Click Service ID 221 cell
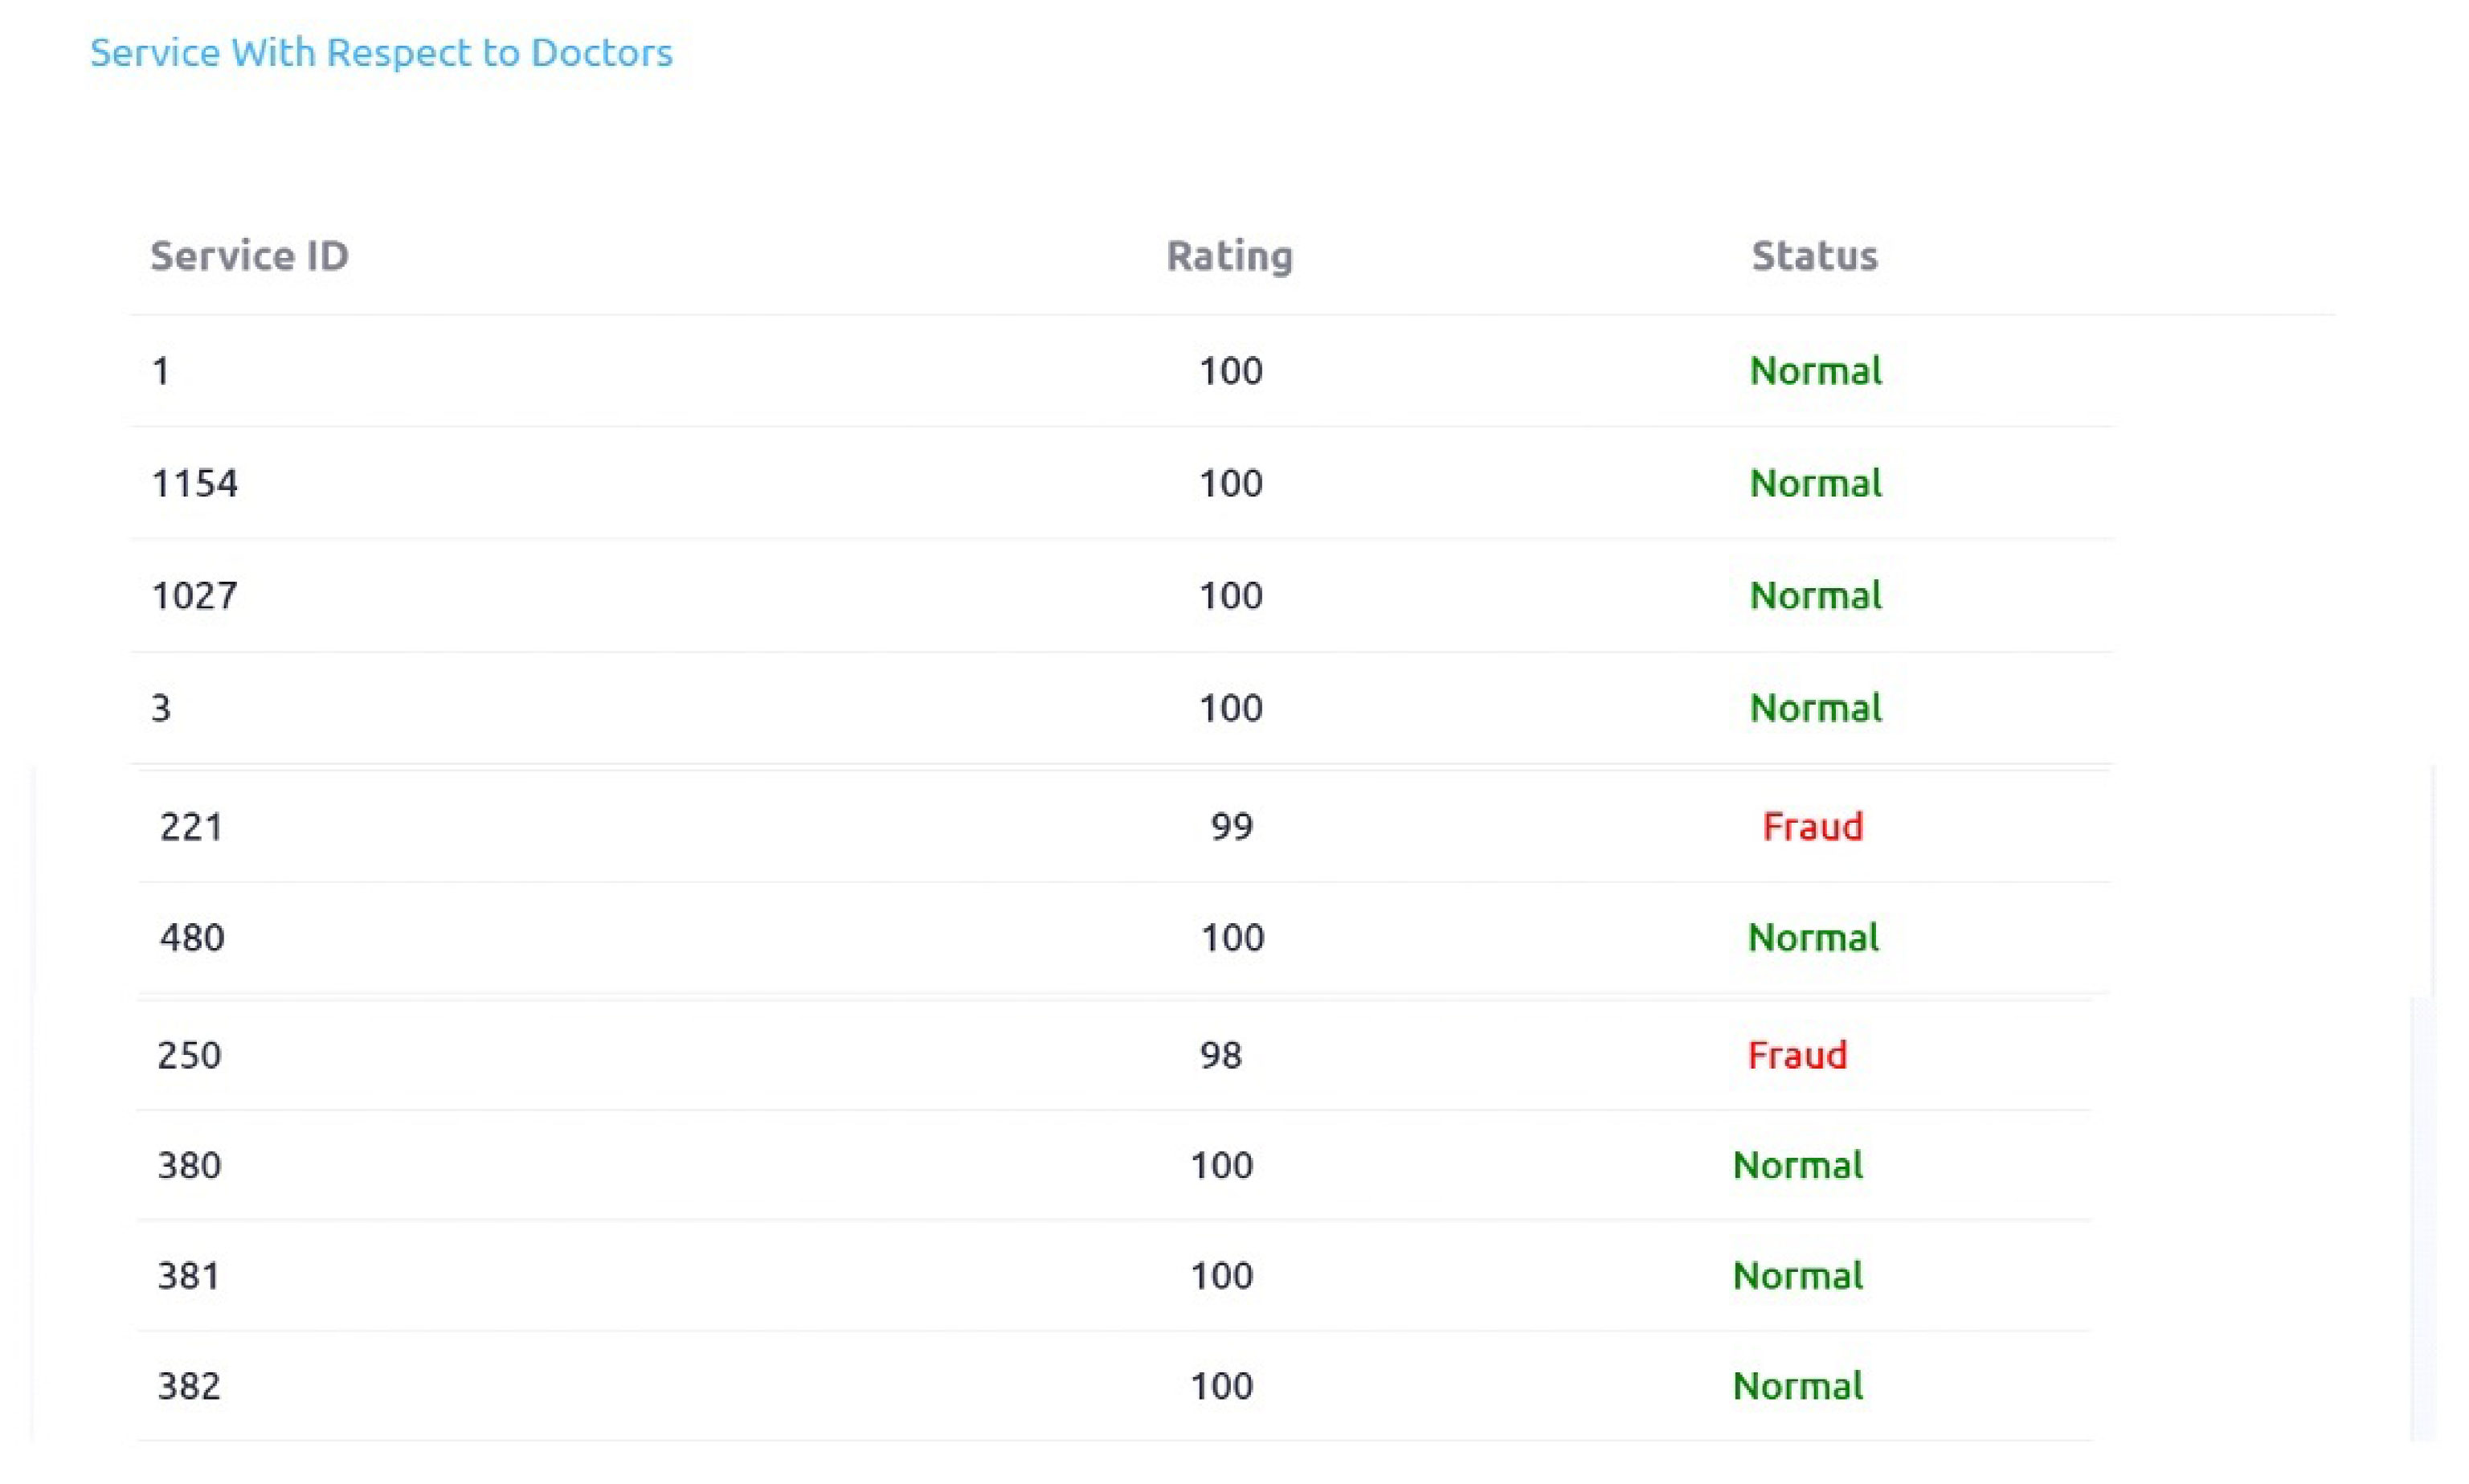This screenshot has height=1484, width=2469. coord(191,827)
